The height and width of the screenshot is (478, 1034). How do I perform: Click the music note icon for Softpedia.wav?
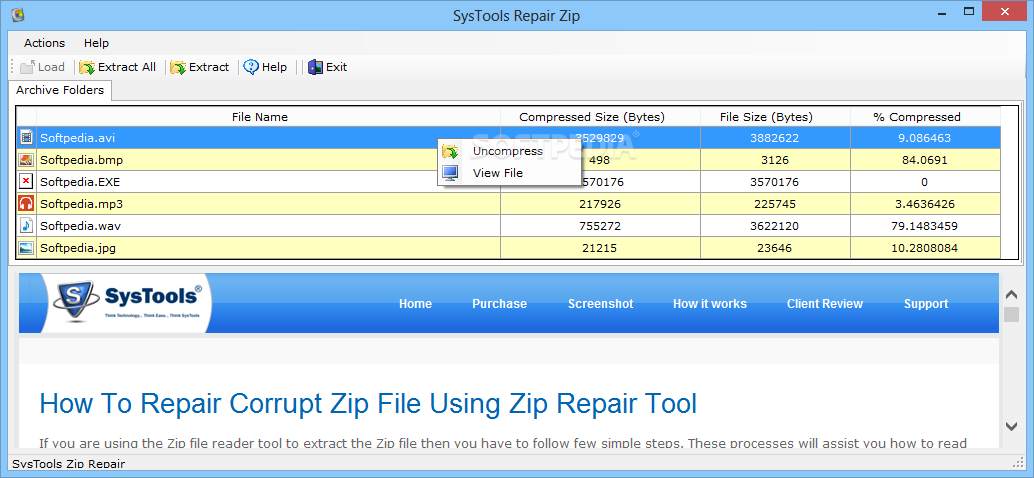click(26, 225)
